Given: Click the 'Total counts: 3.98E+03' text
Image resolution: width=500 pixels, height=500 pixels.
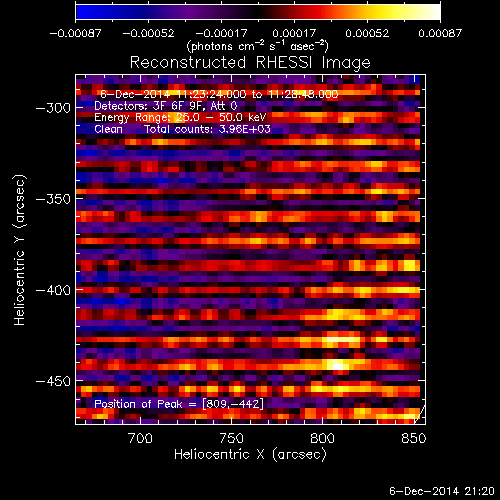Looking at the screenshot, I should pos(207,129).
